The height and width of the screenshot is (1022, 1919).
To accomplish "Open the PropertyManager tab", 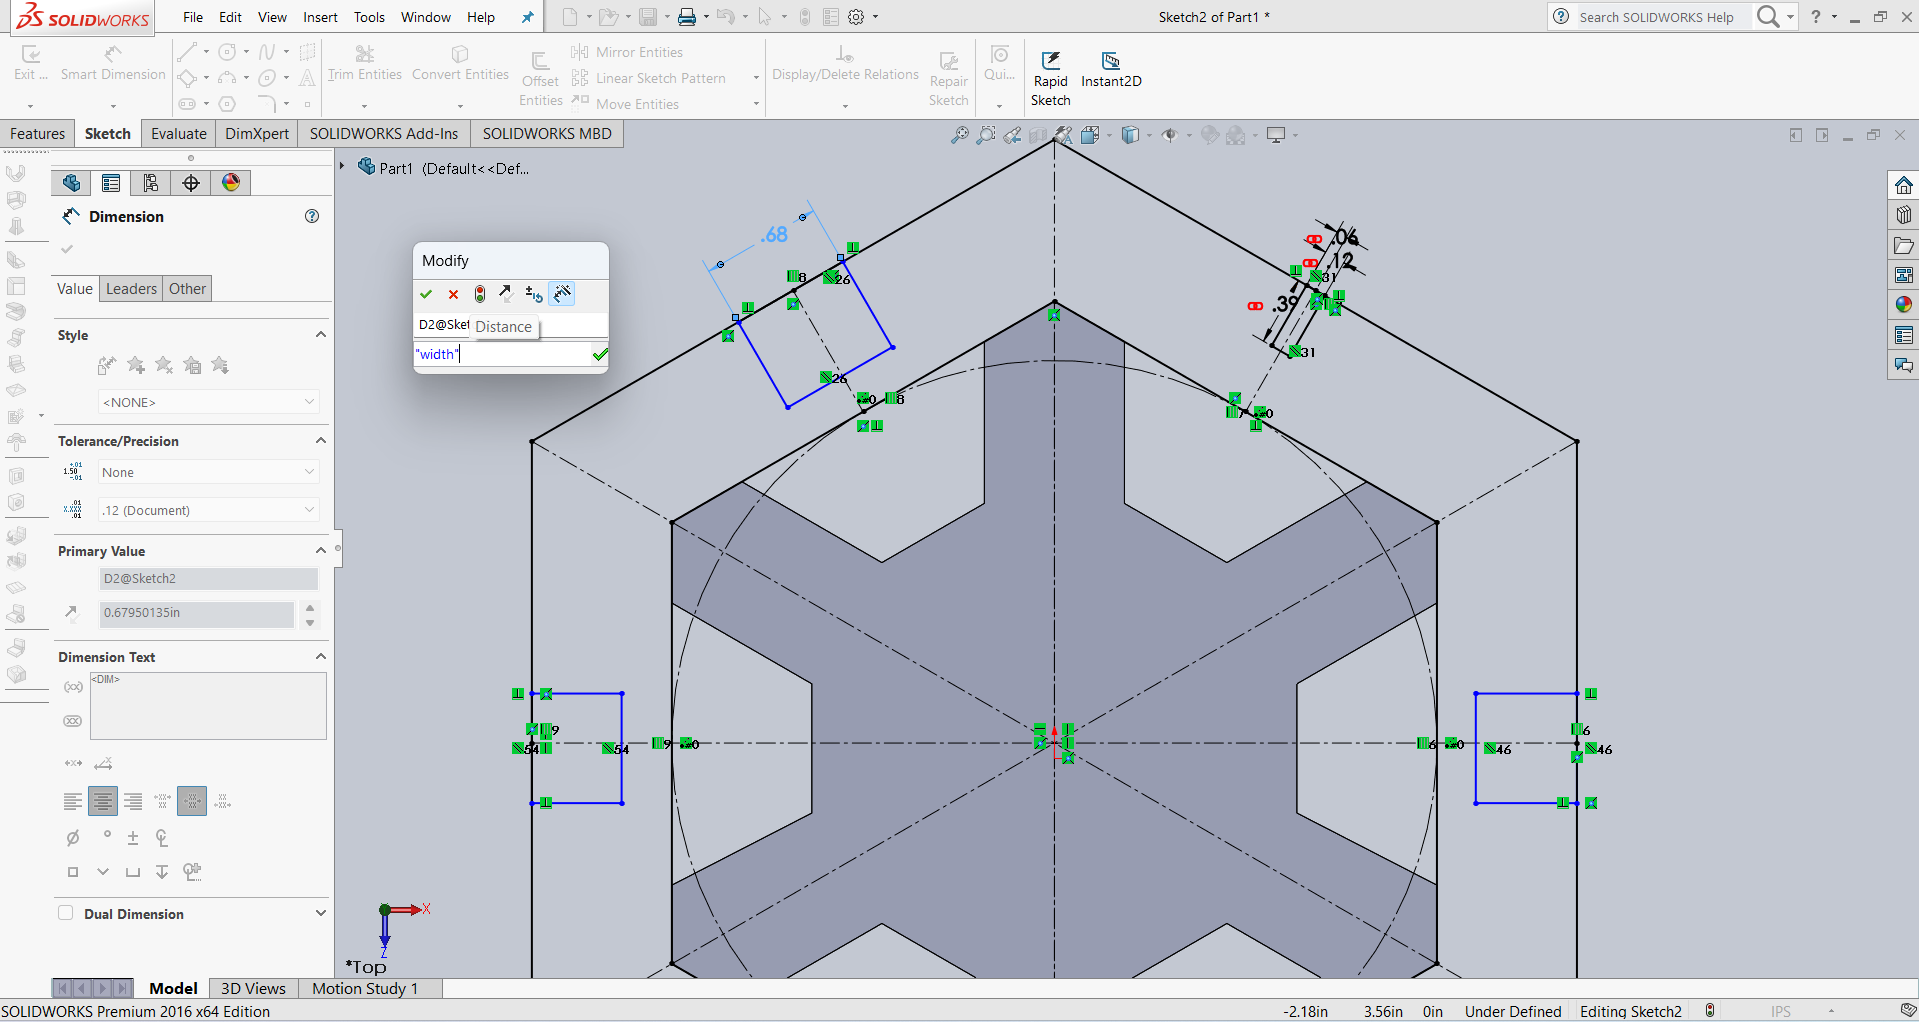I will (x=111, y=183).
